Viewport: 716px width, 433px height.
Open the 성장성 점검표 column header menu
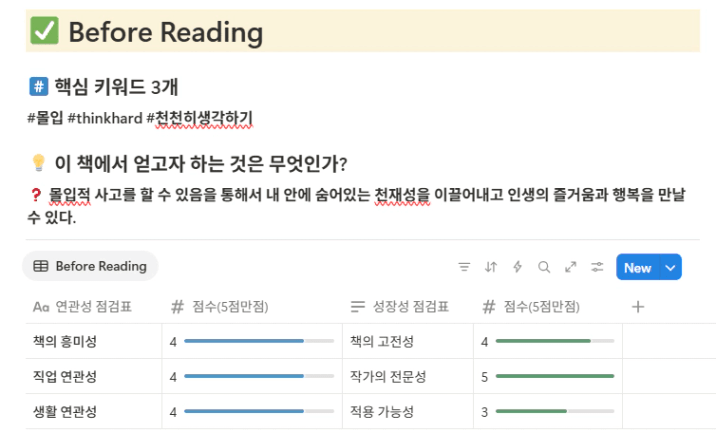coord(400,306)
